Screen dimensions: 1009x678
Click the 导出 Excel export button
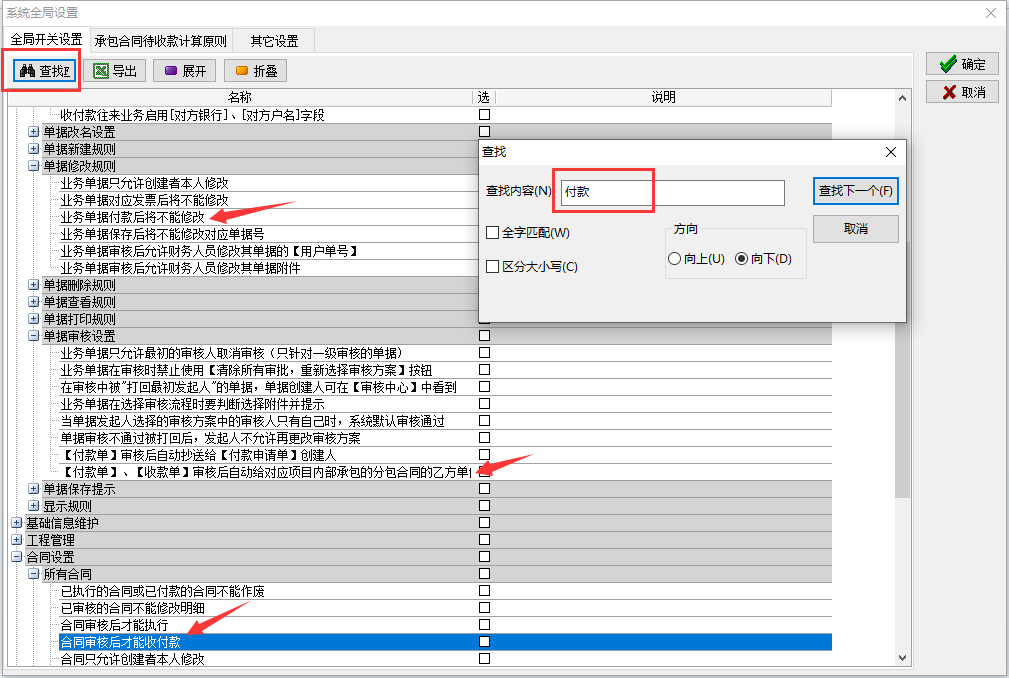(x=115, y=71)
